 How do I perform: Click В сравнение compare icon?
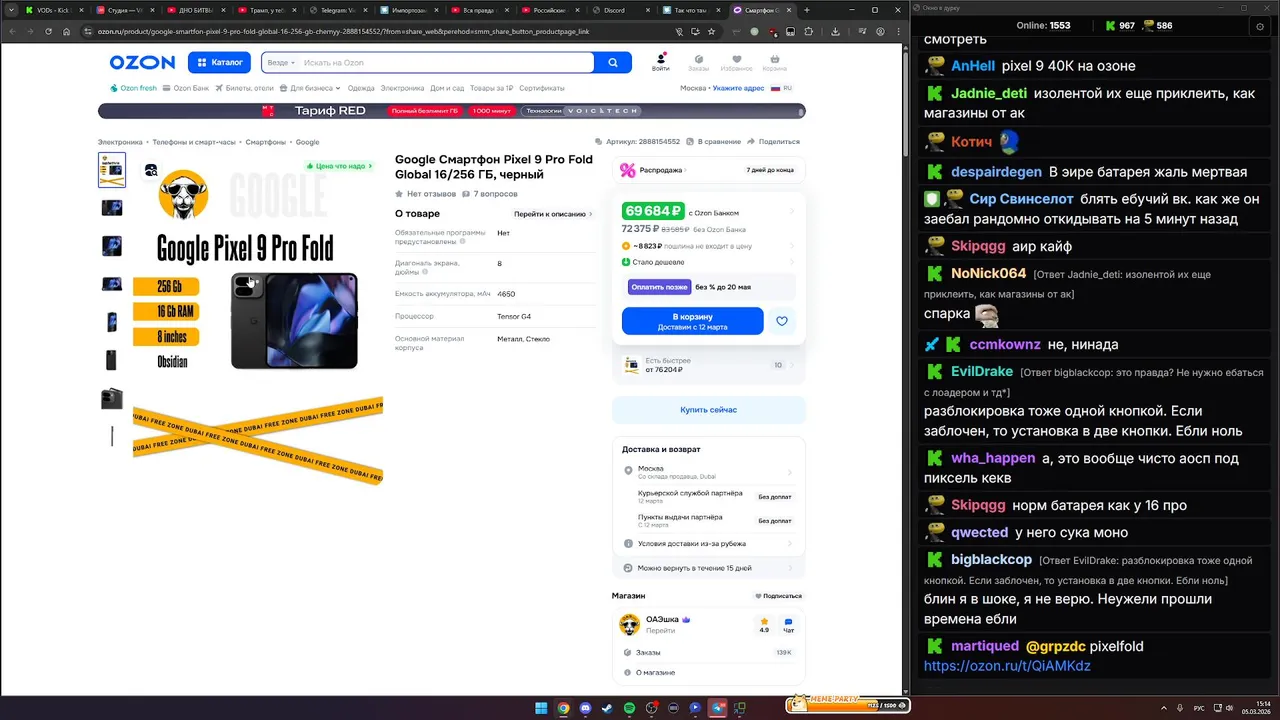tap(691, 142)
